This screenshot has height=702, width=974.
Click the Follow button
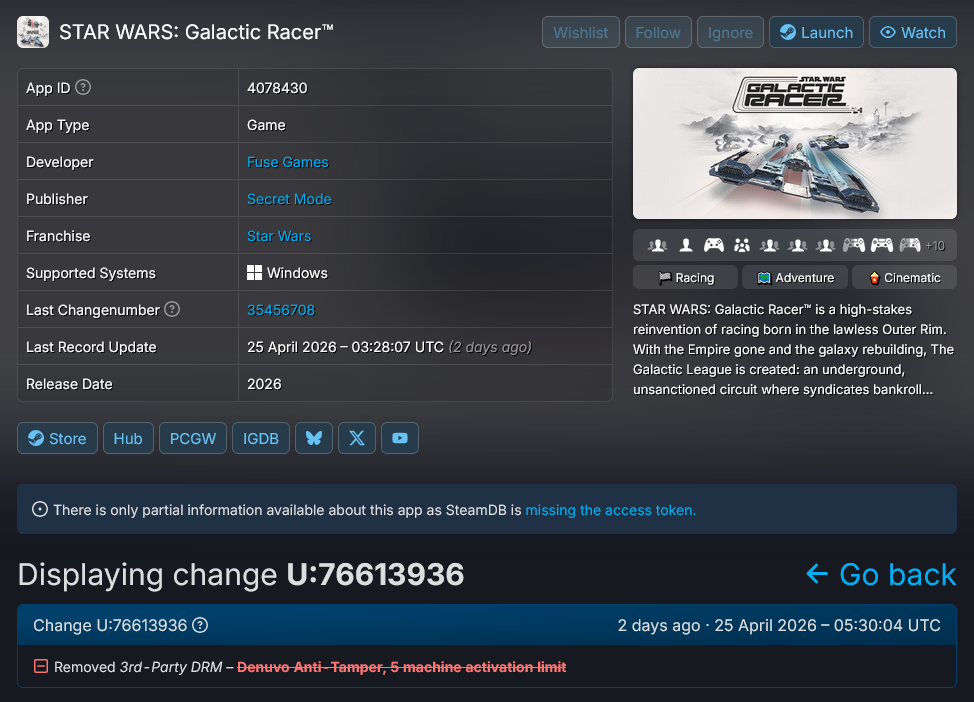(658, 32)
